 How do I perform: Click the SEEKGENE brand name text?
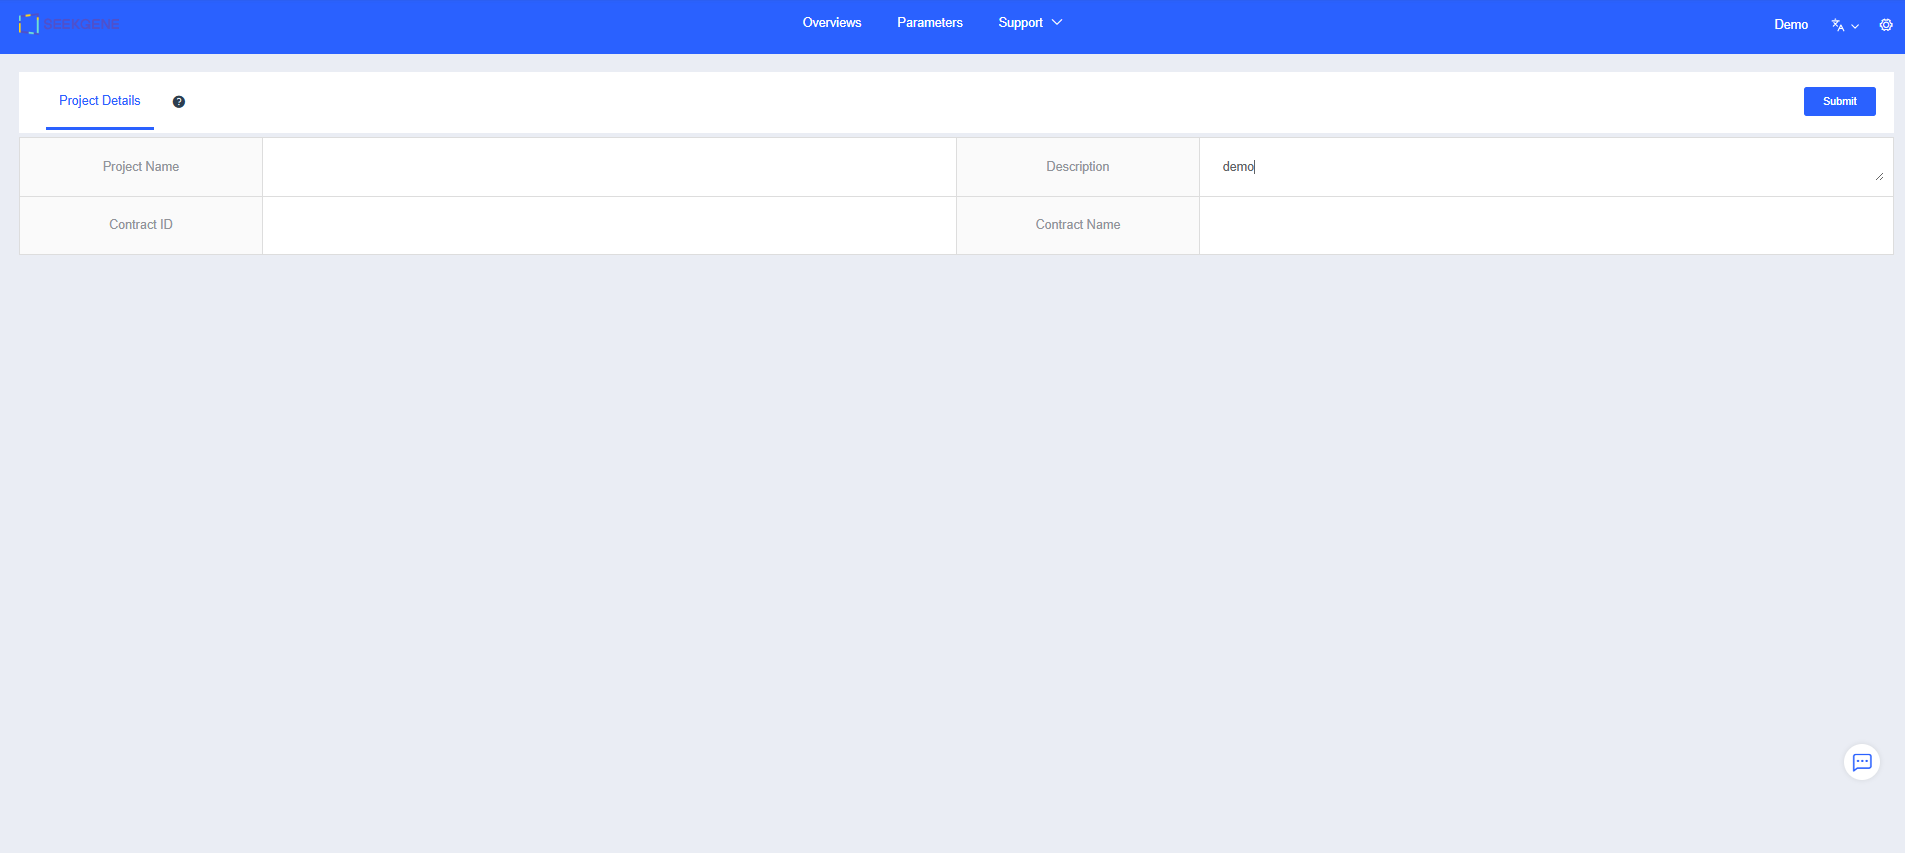pos(82,24)
